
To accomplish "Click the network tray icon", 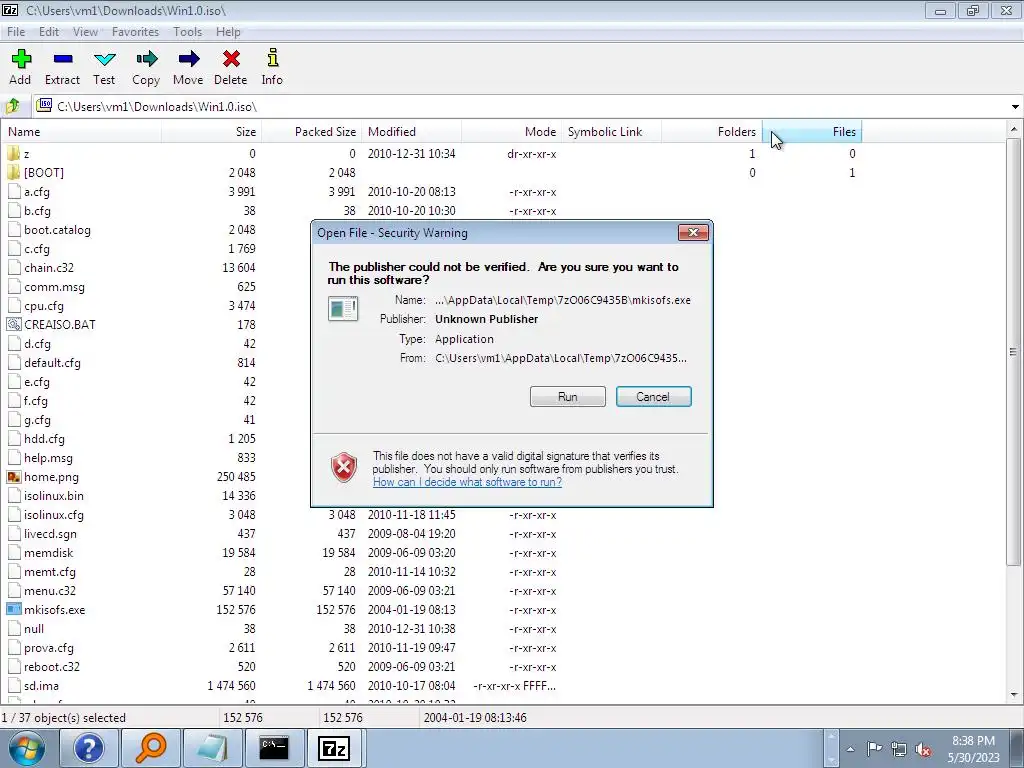I will [899, 749].
